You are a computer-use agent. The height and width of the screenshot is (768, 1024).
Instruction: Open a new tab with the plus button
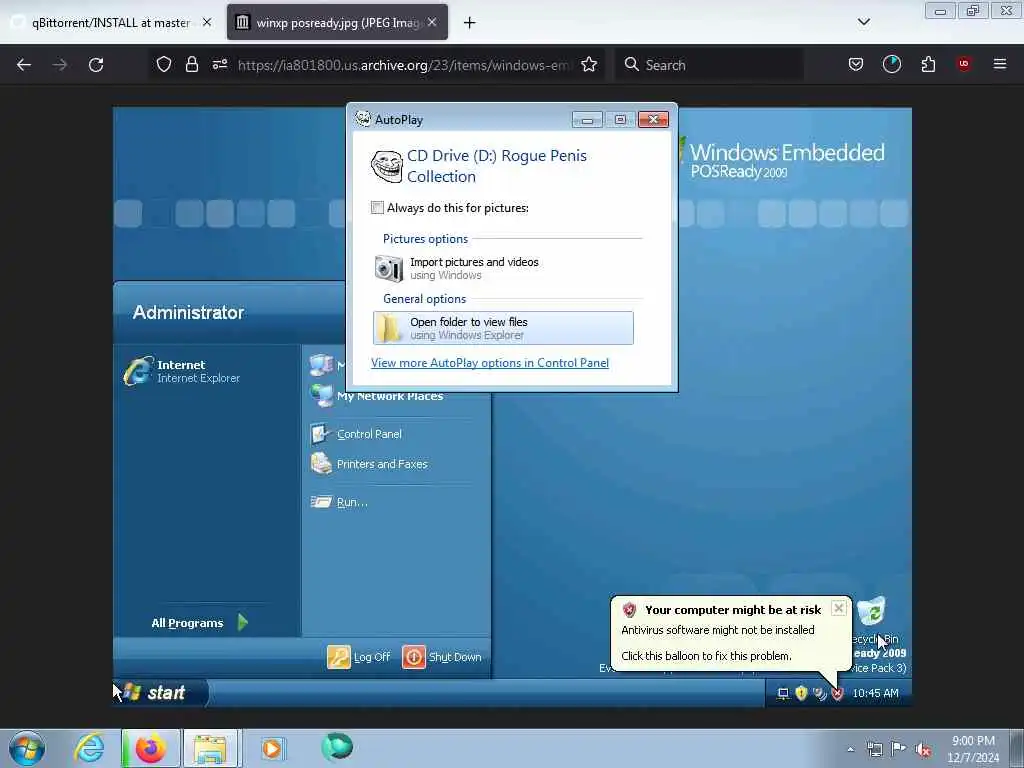point(470,23)
